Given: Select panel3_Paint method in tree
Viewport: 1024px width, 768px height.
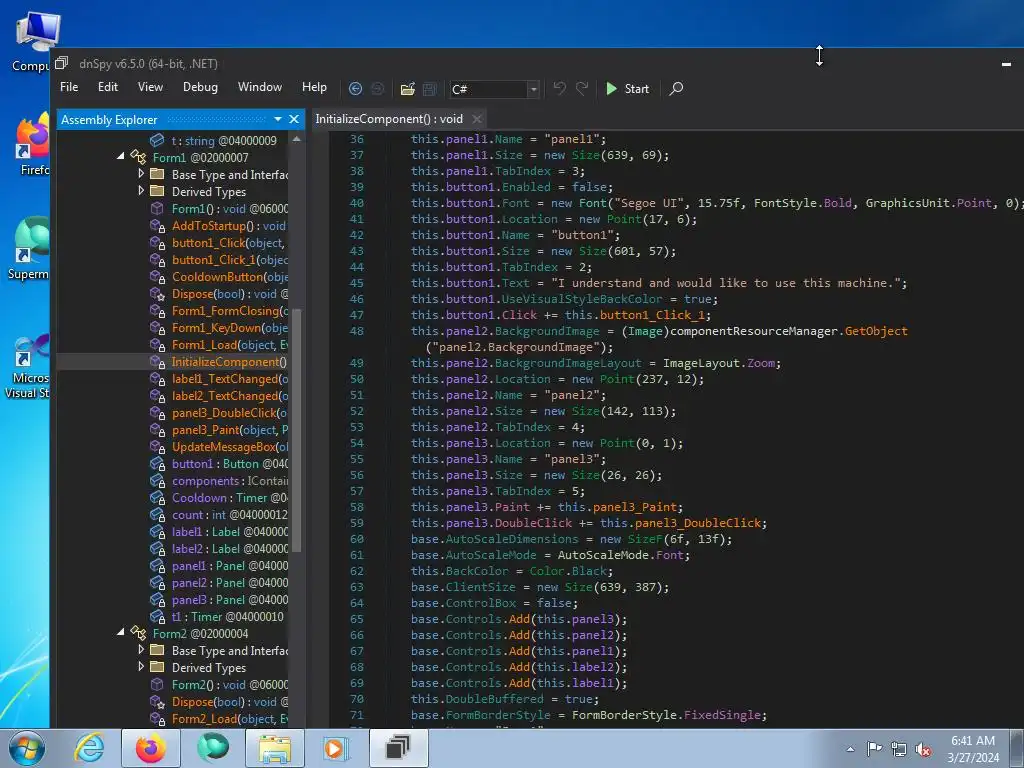Looking at the screenshot, I should coord(229,430).
